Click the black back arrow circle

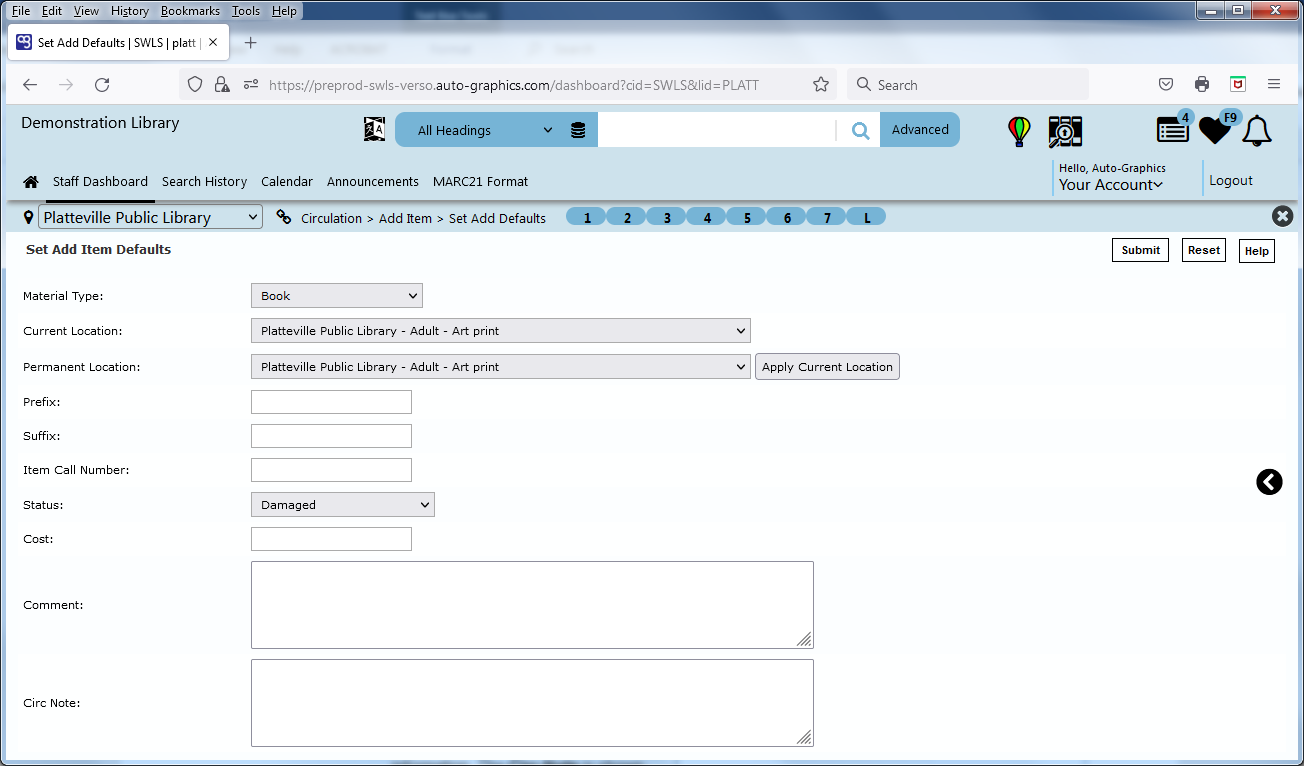coord(1269,482)
